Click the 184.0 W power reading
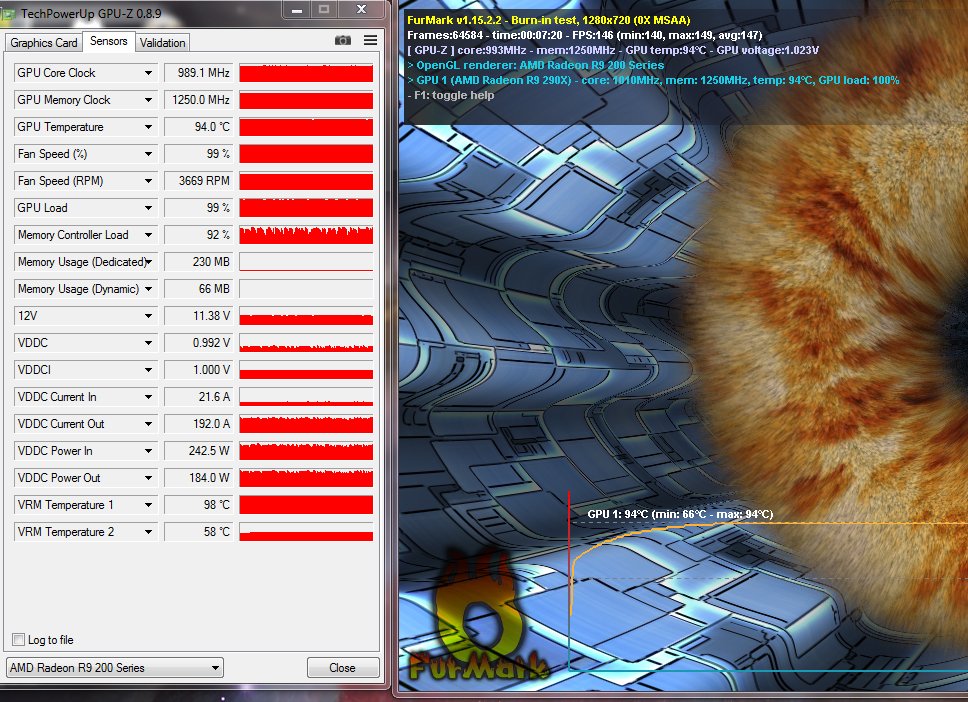Image resolution: width=968 pixels, height=702 pixels. pos(199,478)
